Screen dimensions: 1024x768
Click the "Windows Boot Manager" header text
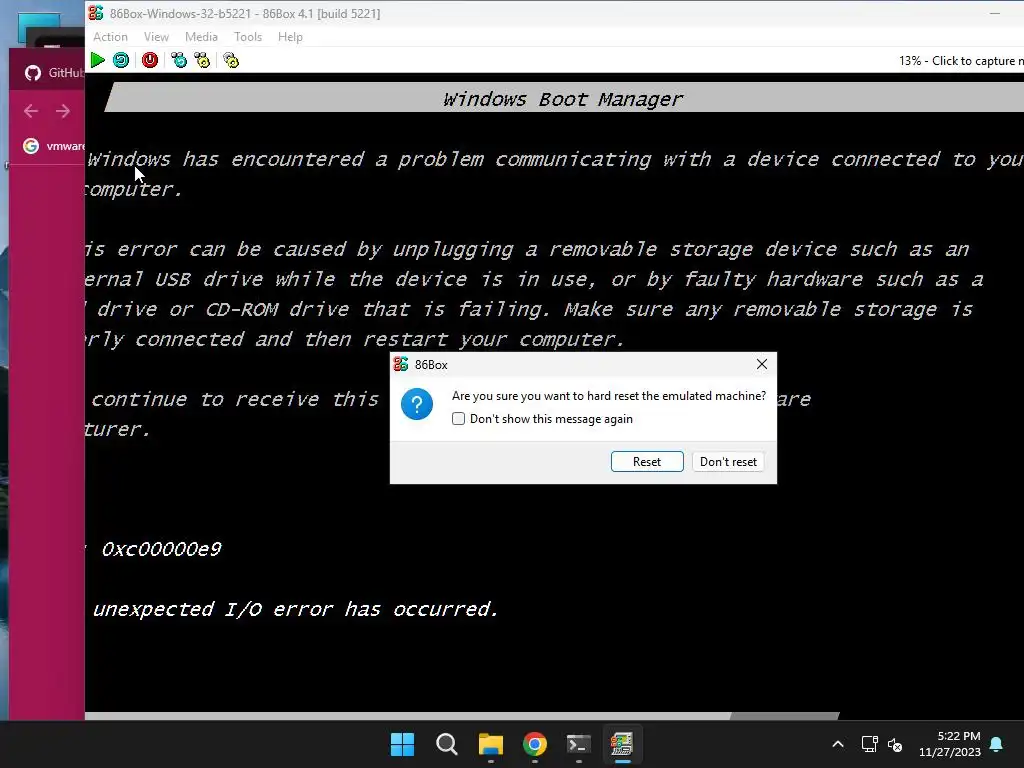(563, 99)
